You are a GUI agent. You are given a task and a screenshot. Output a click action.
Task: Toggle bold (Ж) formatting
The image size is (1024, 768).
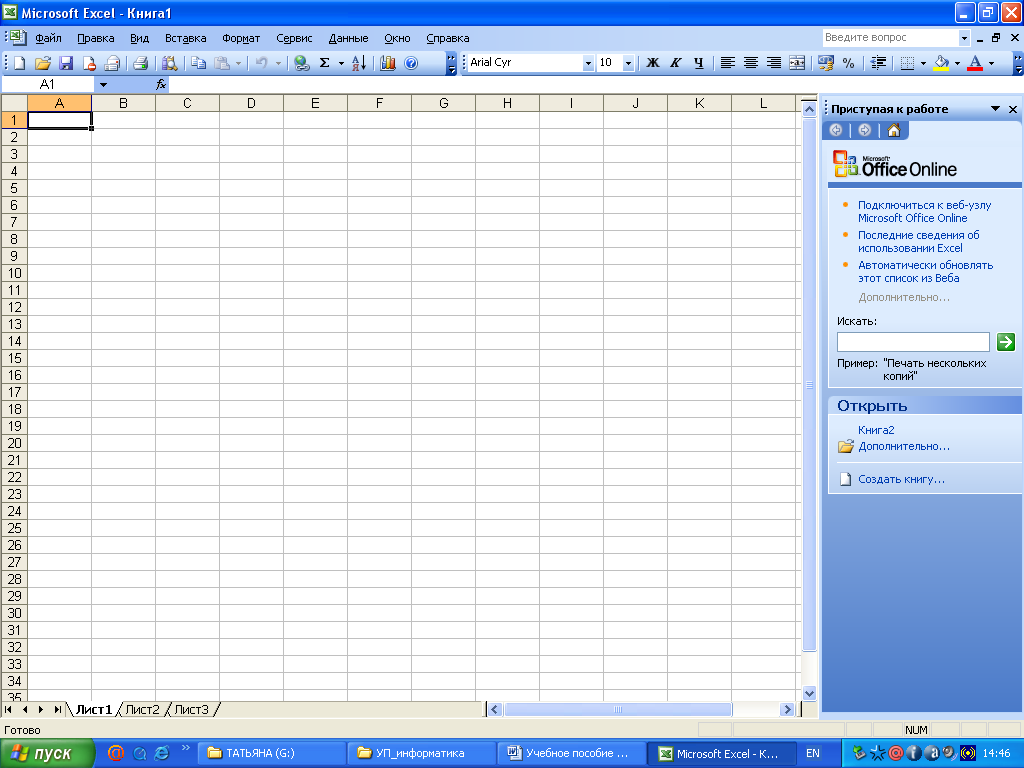[653, 63]
